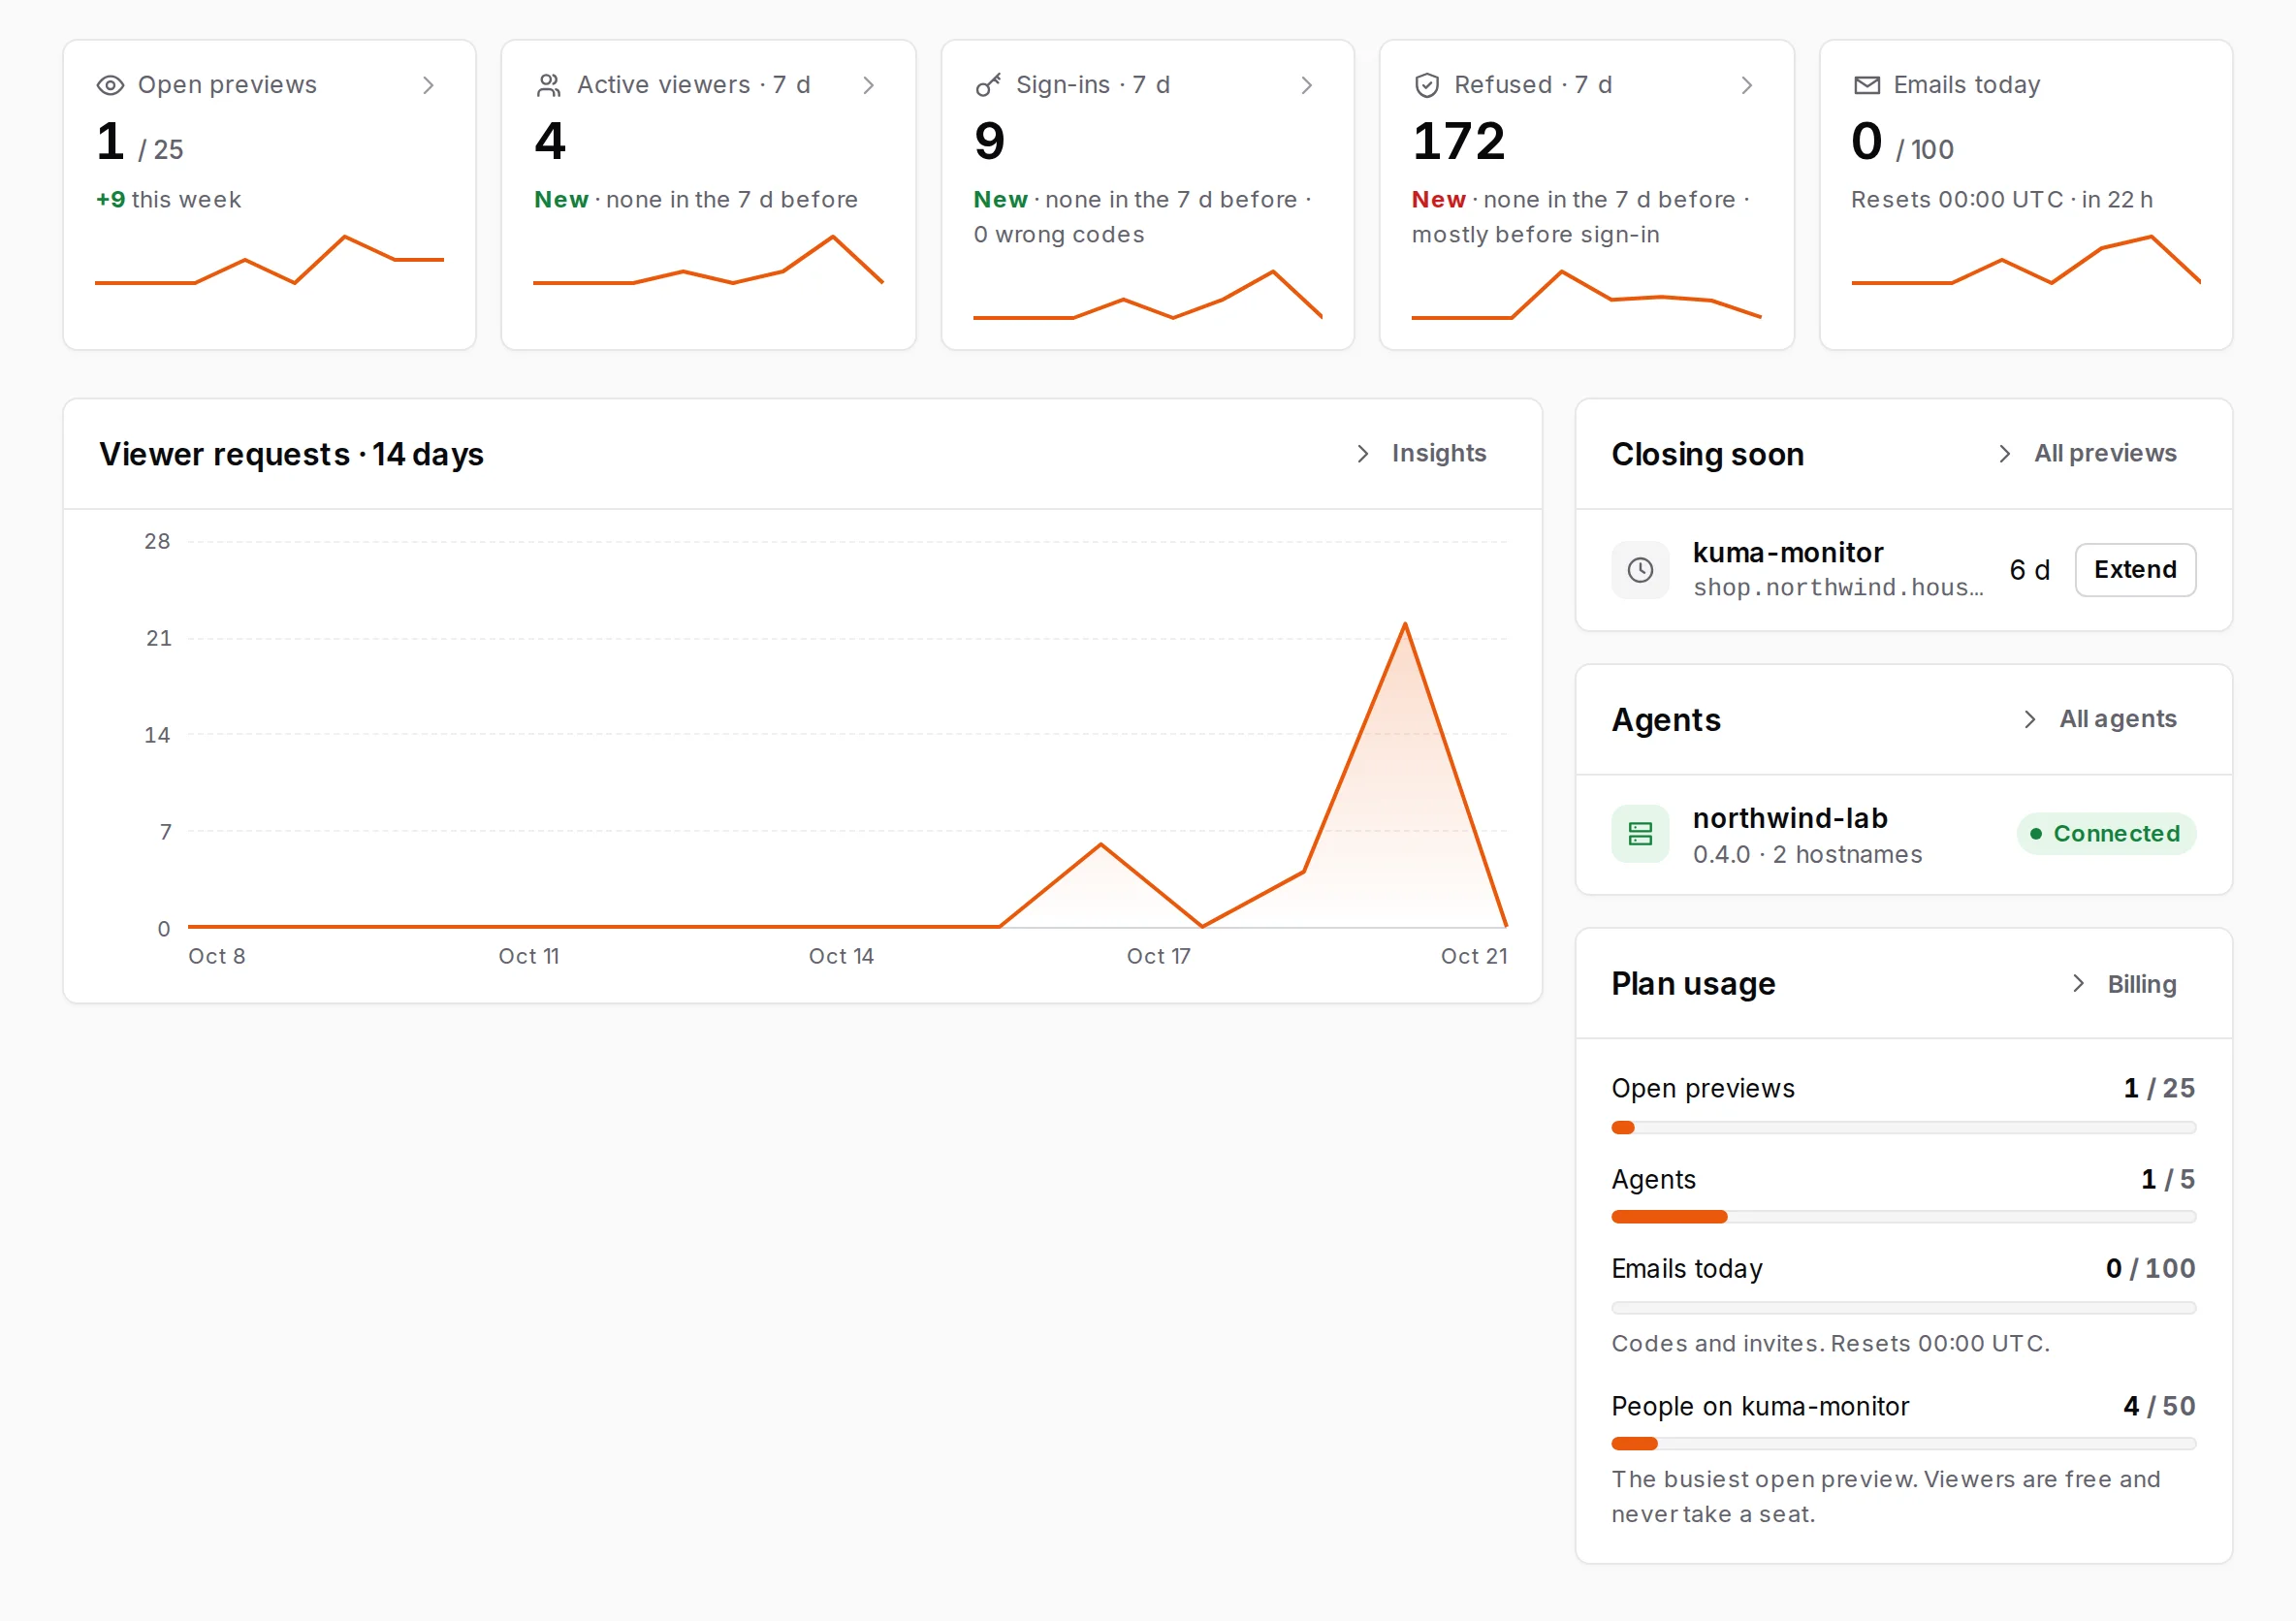Image resolution: width=2296 pixels, height=1621 pixels.
Task: Click the '+9 this week' text
Action: coord(168,199)
